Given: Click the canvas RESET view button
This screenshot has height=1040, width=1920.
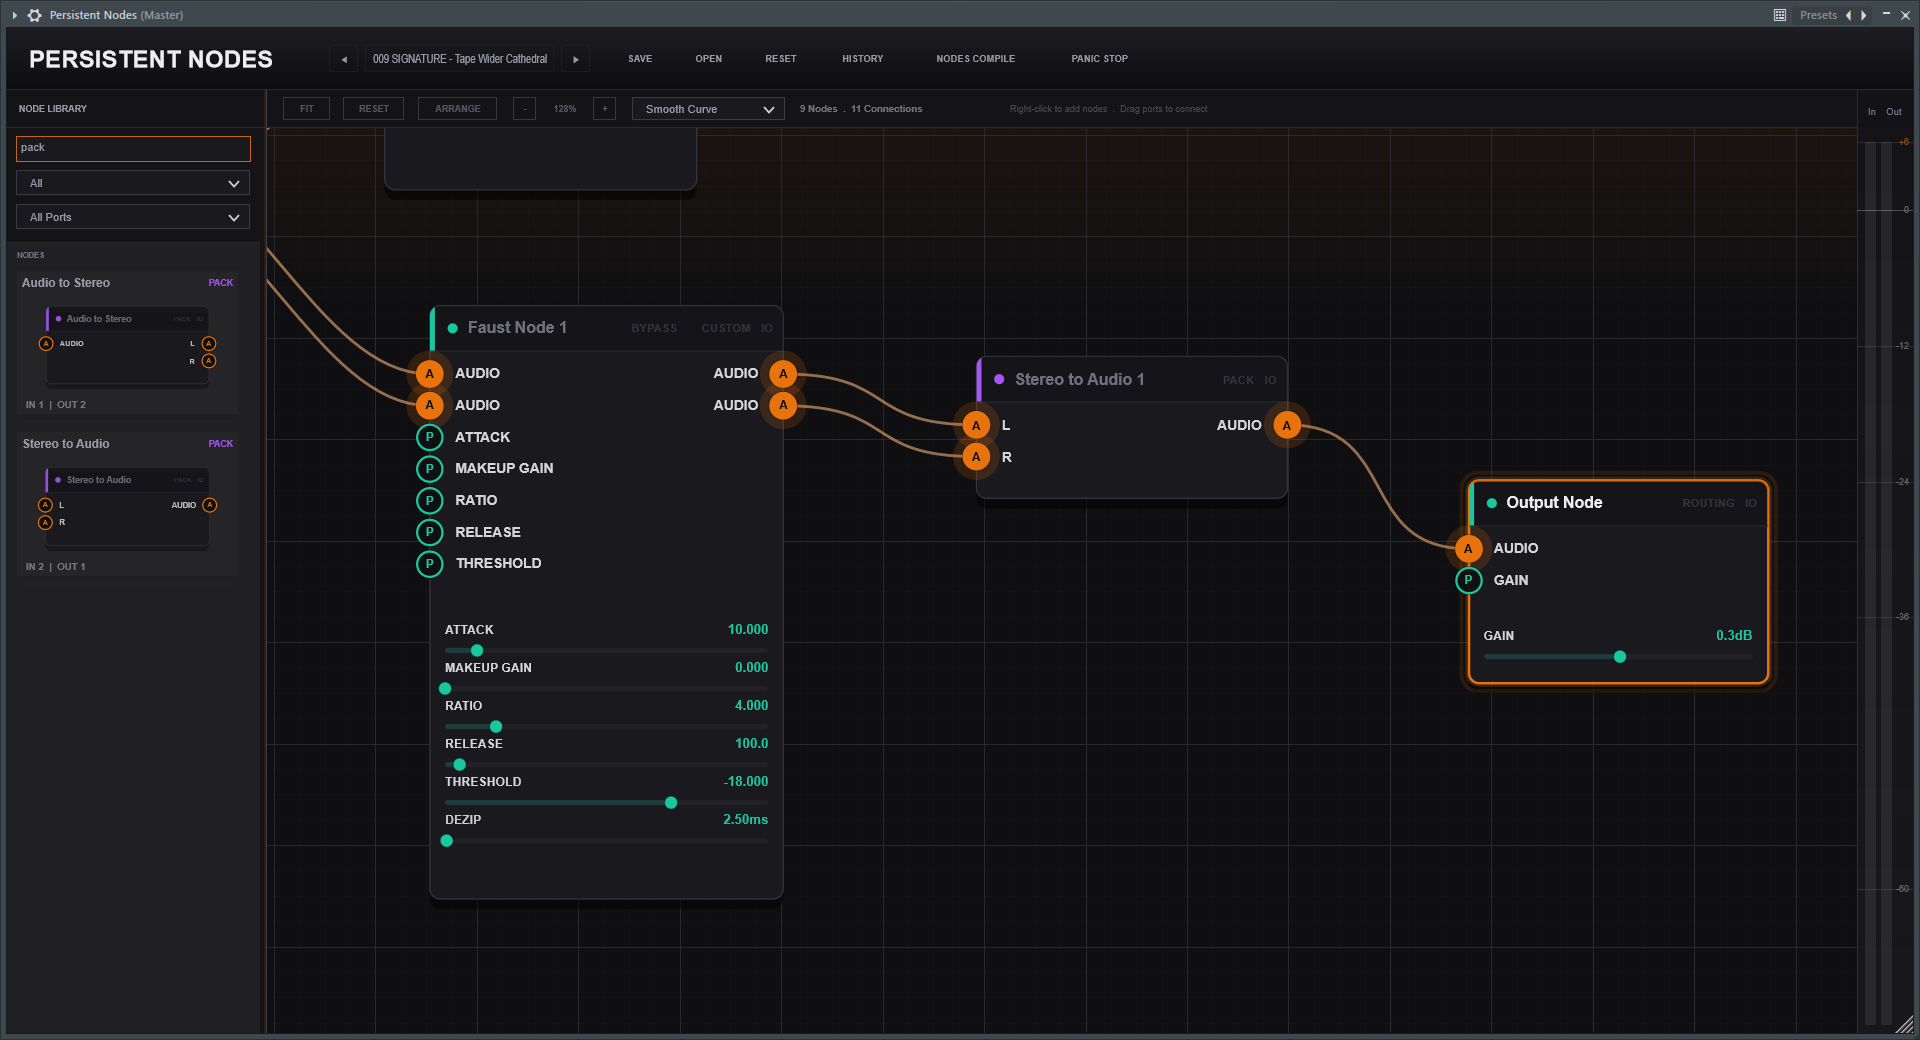Looking at the screenshot, I should (x=374, y=109).
